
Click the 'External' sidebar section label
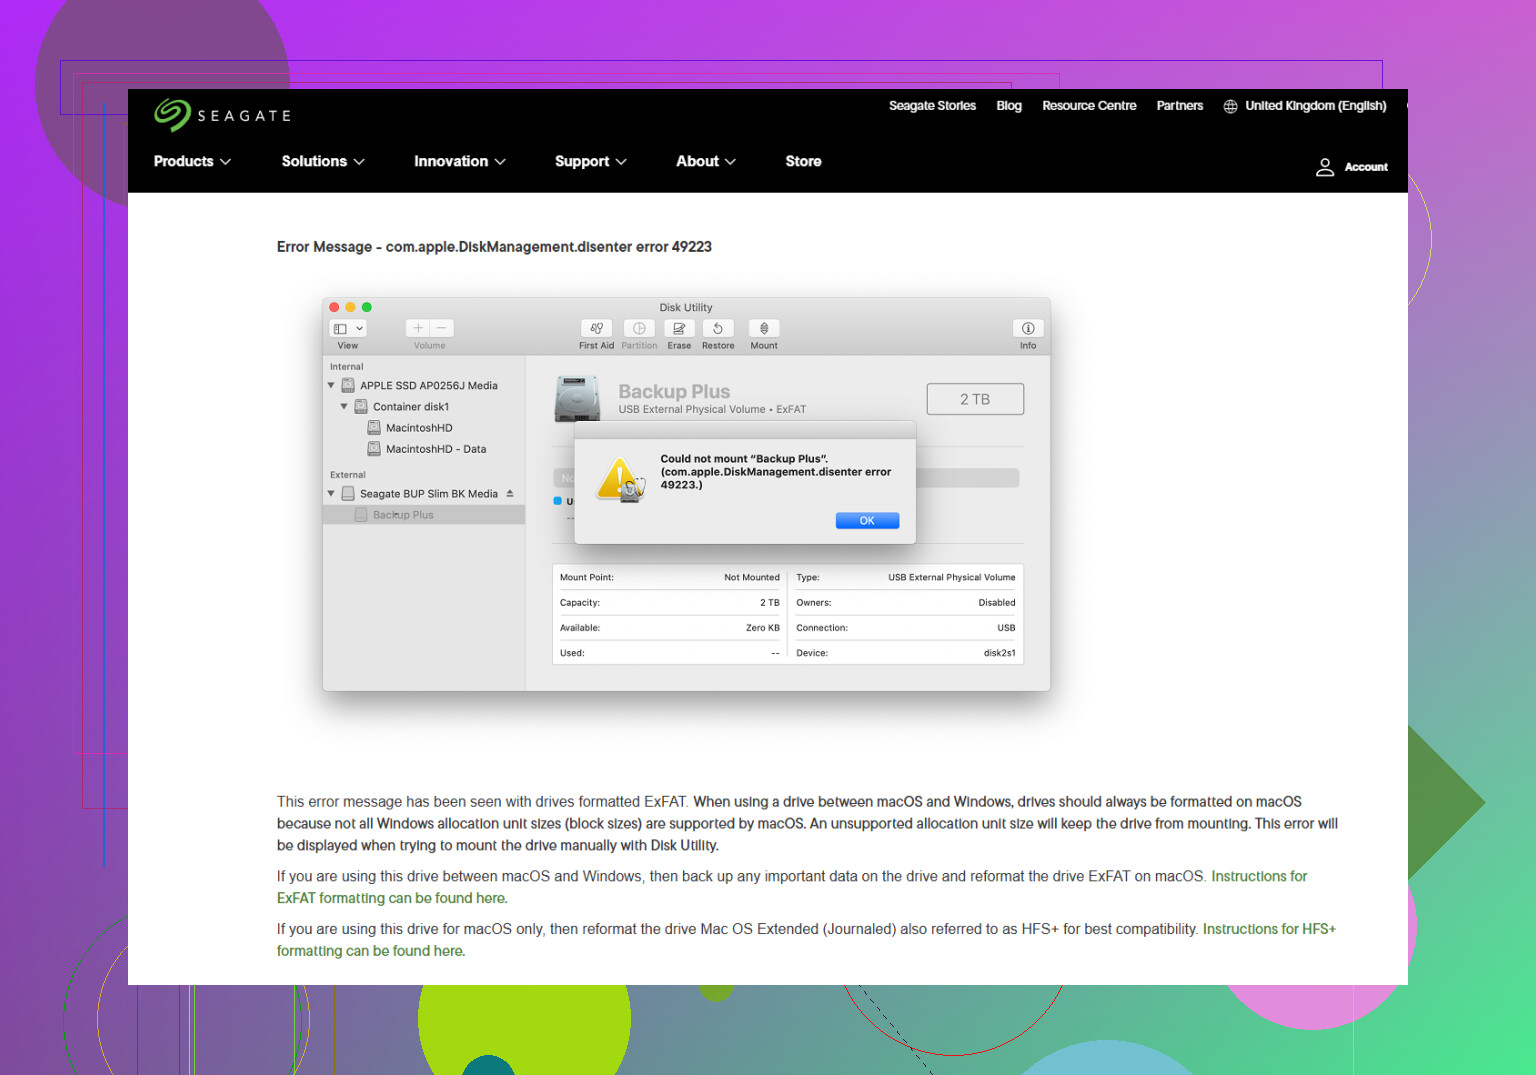coord(348,475)
